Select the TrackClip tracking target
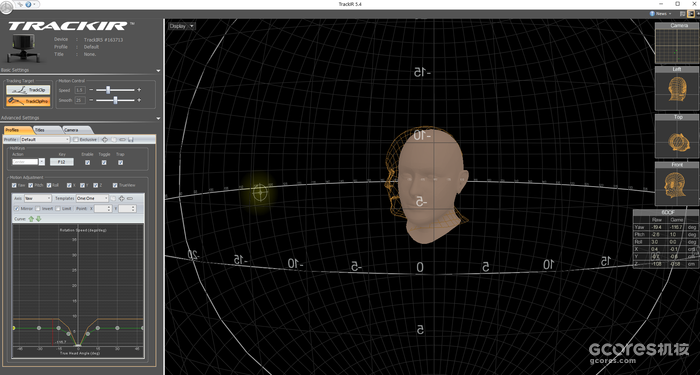 point(28,90)
